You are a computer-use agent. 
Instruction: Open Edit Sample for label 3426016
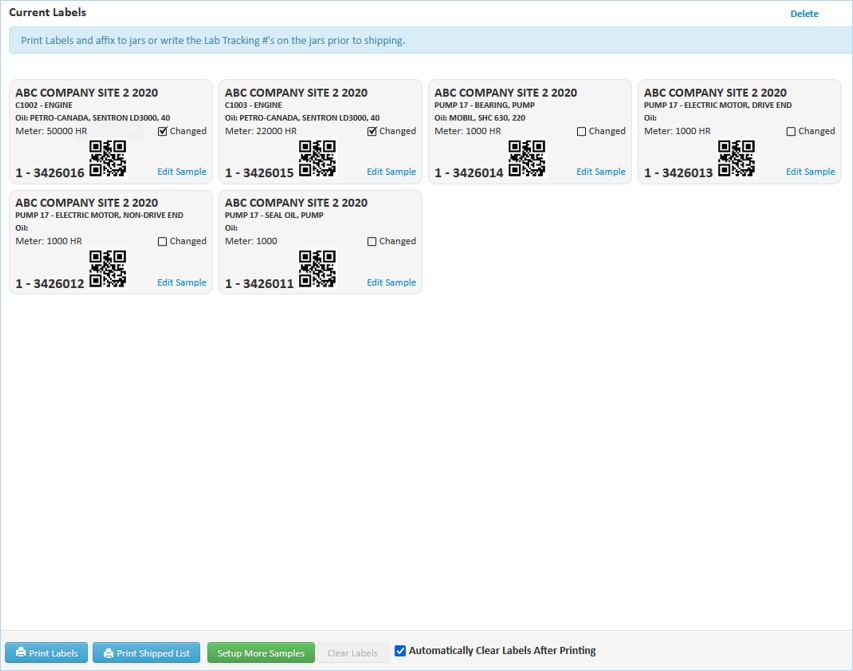coord(181,172)
